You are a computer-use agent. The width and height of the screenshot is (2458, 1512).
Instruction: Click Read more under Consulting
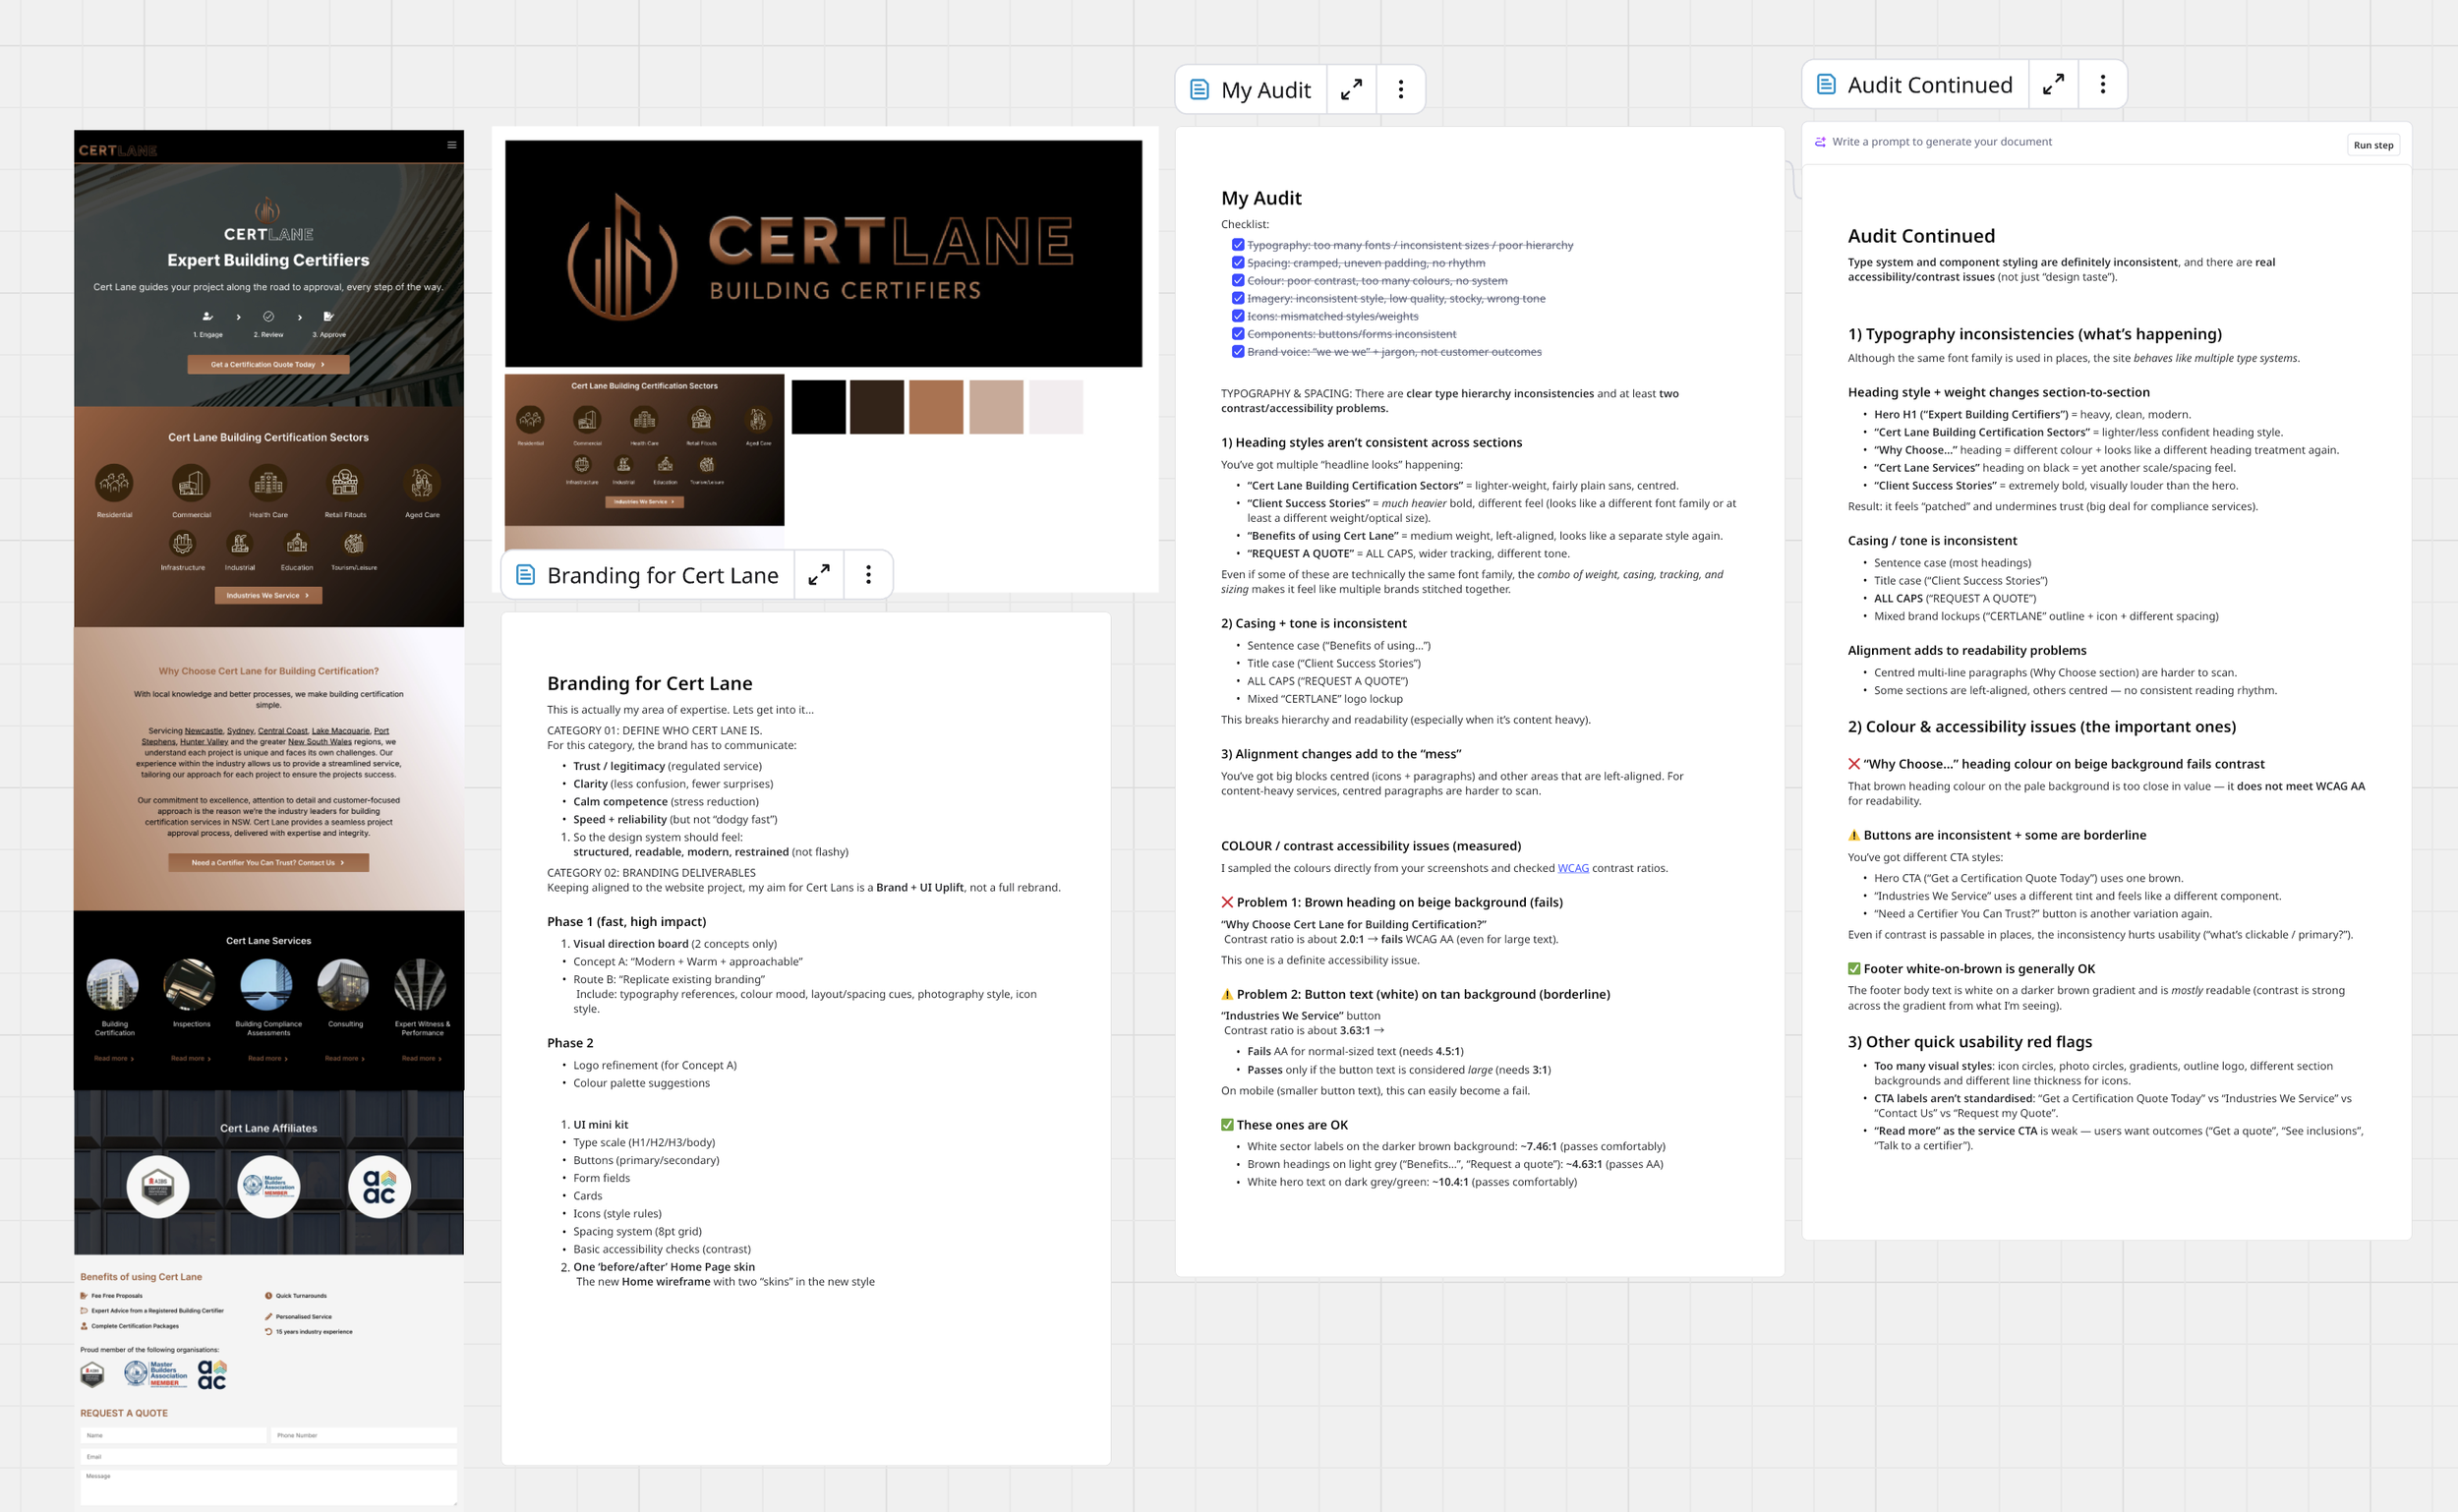pyautogui.click(x=345, y=1058)
